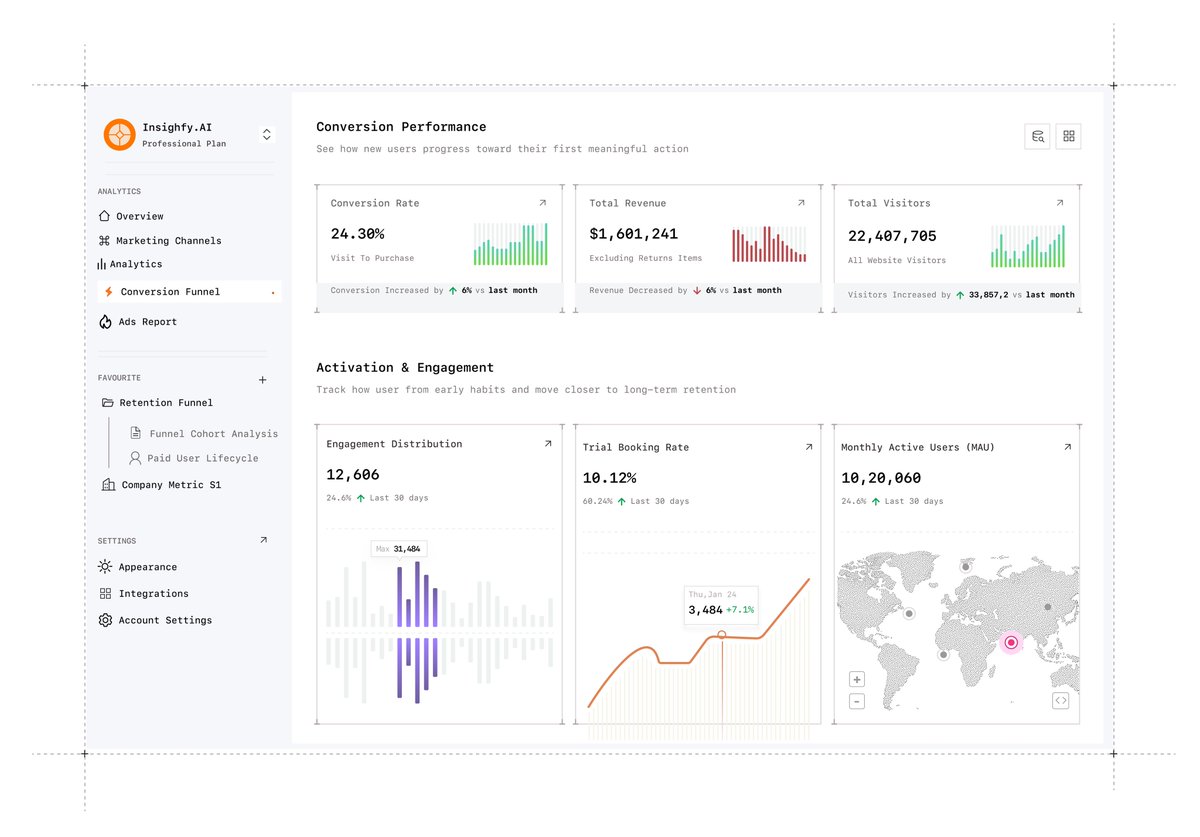Add a new favourite with plus icon
The height and width of the screenshot is (837, 1200).
[x=263, y=380]
